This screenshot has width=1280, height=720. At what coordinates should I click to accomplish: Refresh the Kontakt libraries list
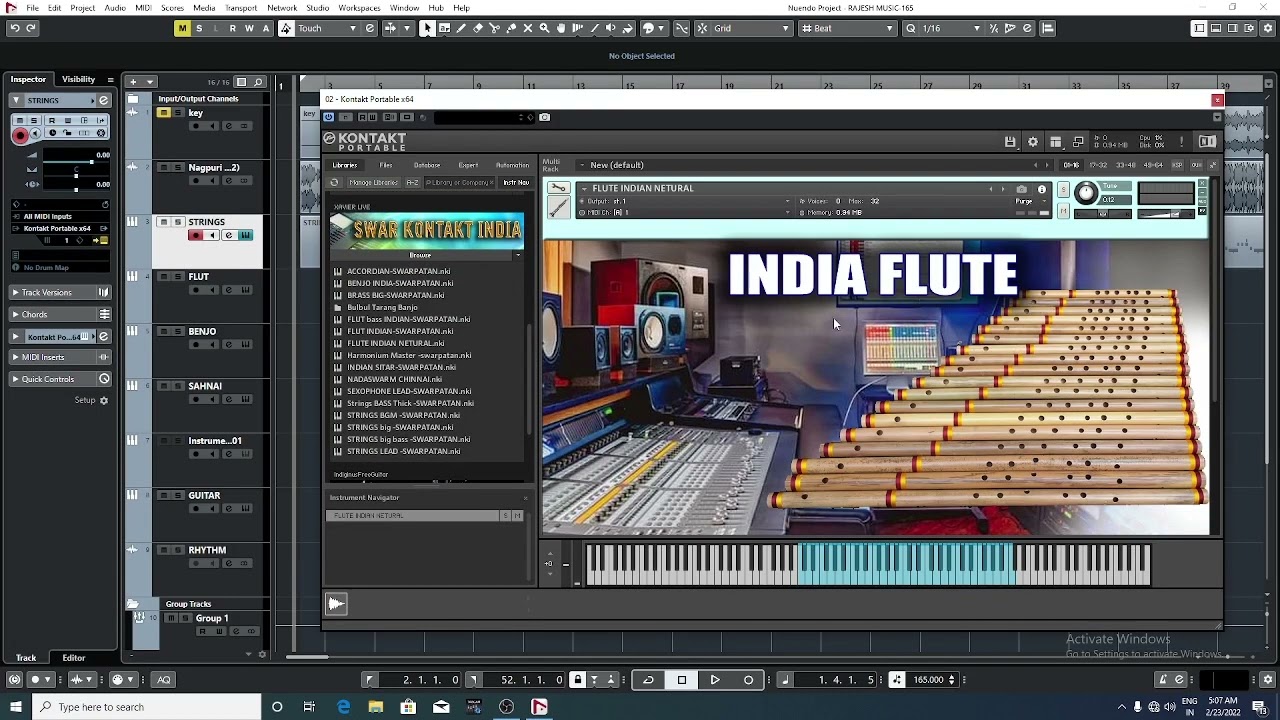tap(335, 183)
